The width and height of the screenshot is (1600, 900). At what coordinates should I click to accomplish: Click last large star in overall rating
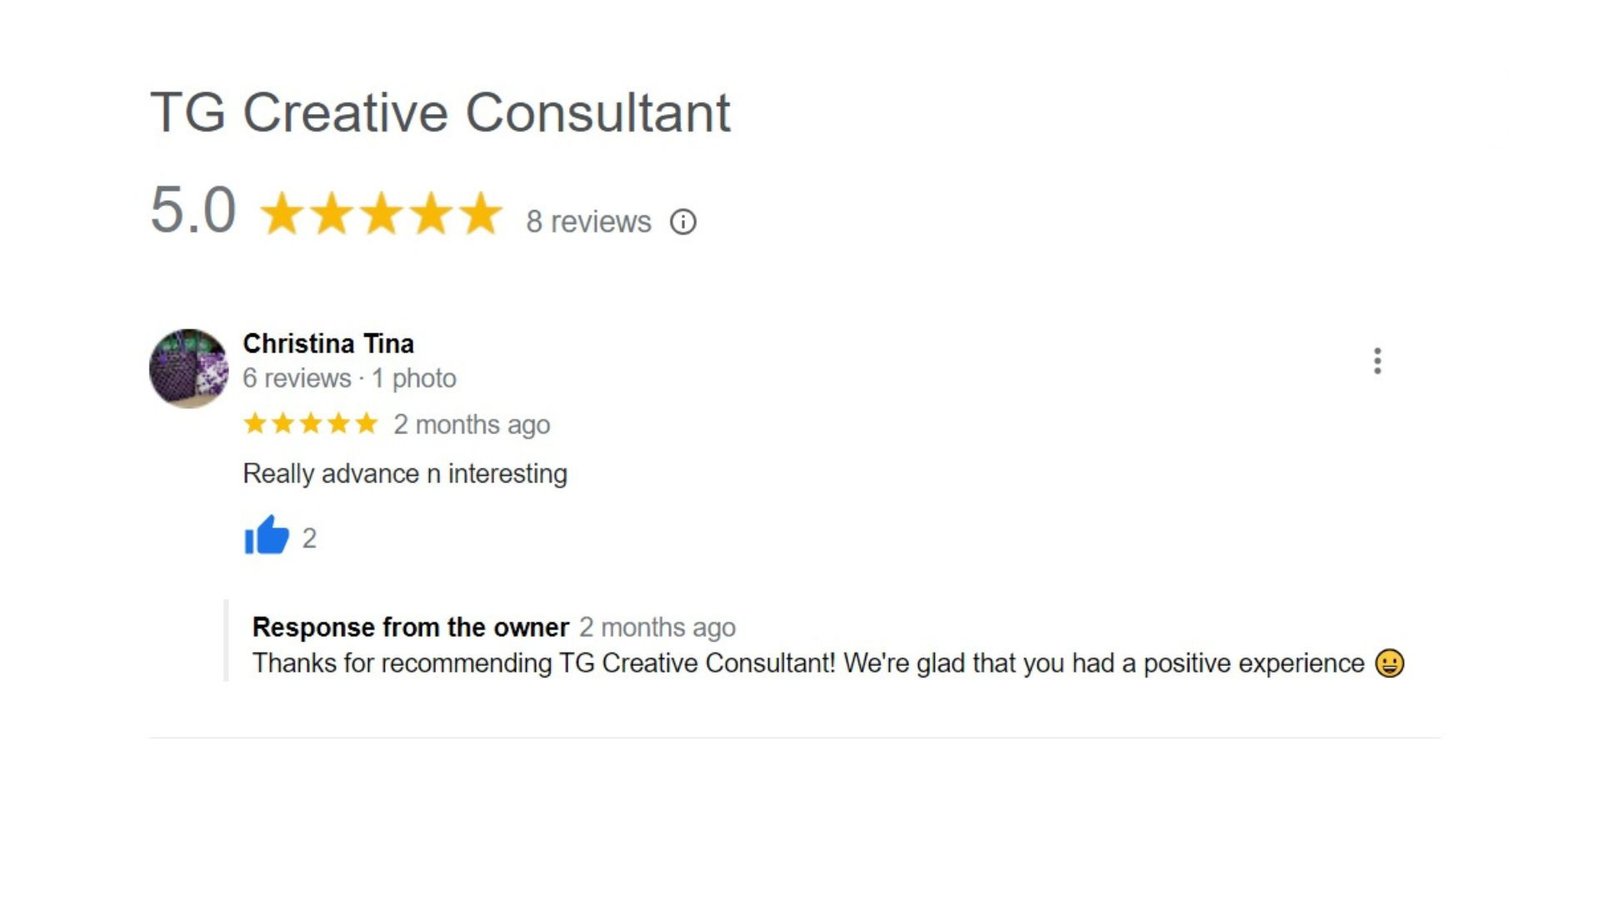point(481,214)
